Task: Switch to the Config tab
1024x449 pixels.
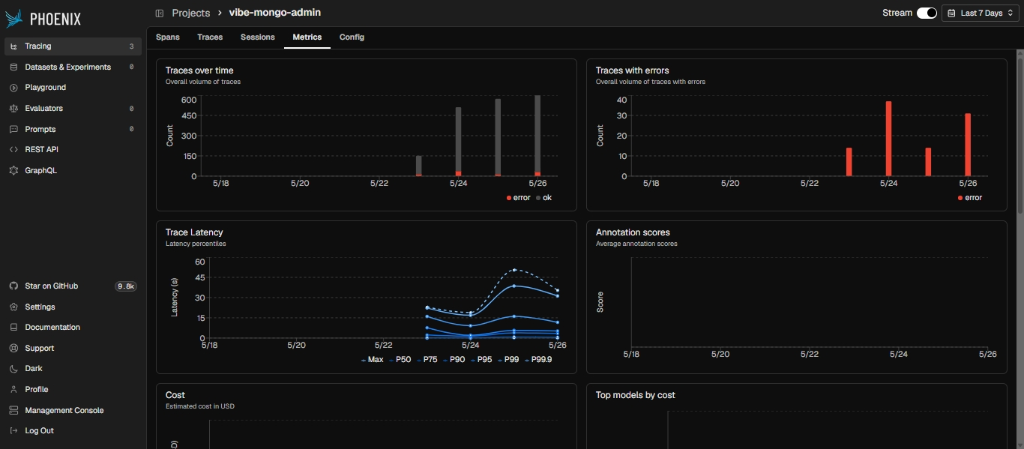Action: (352, 37)
